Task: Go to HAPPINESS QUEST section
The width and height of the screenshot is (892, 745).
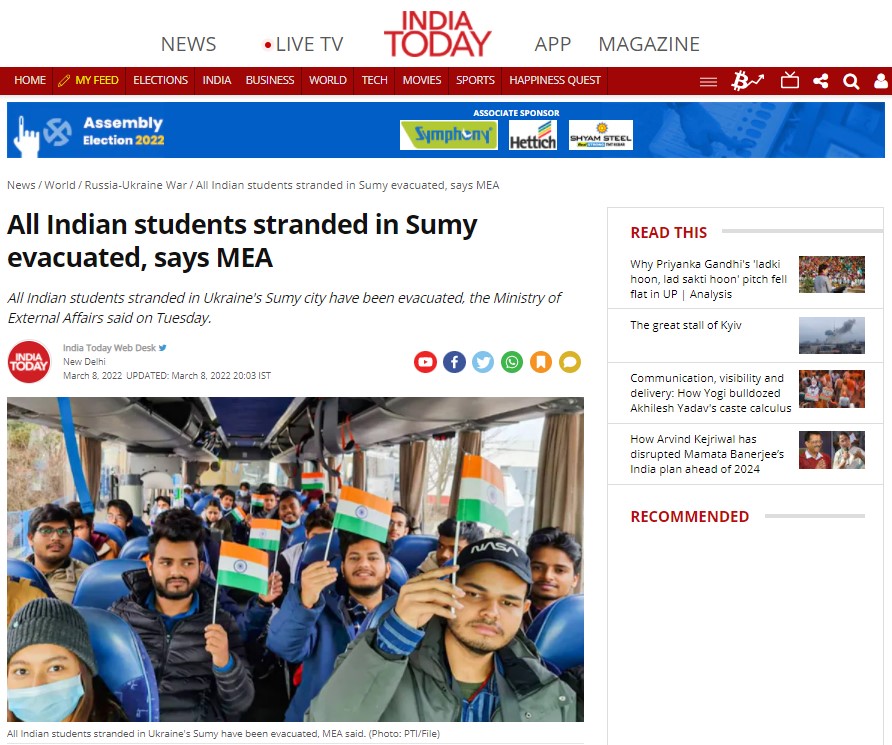Action: (555, 80)
